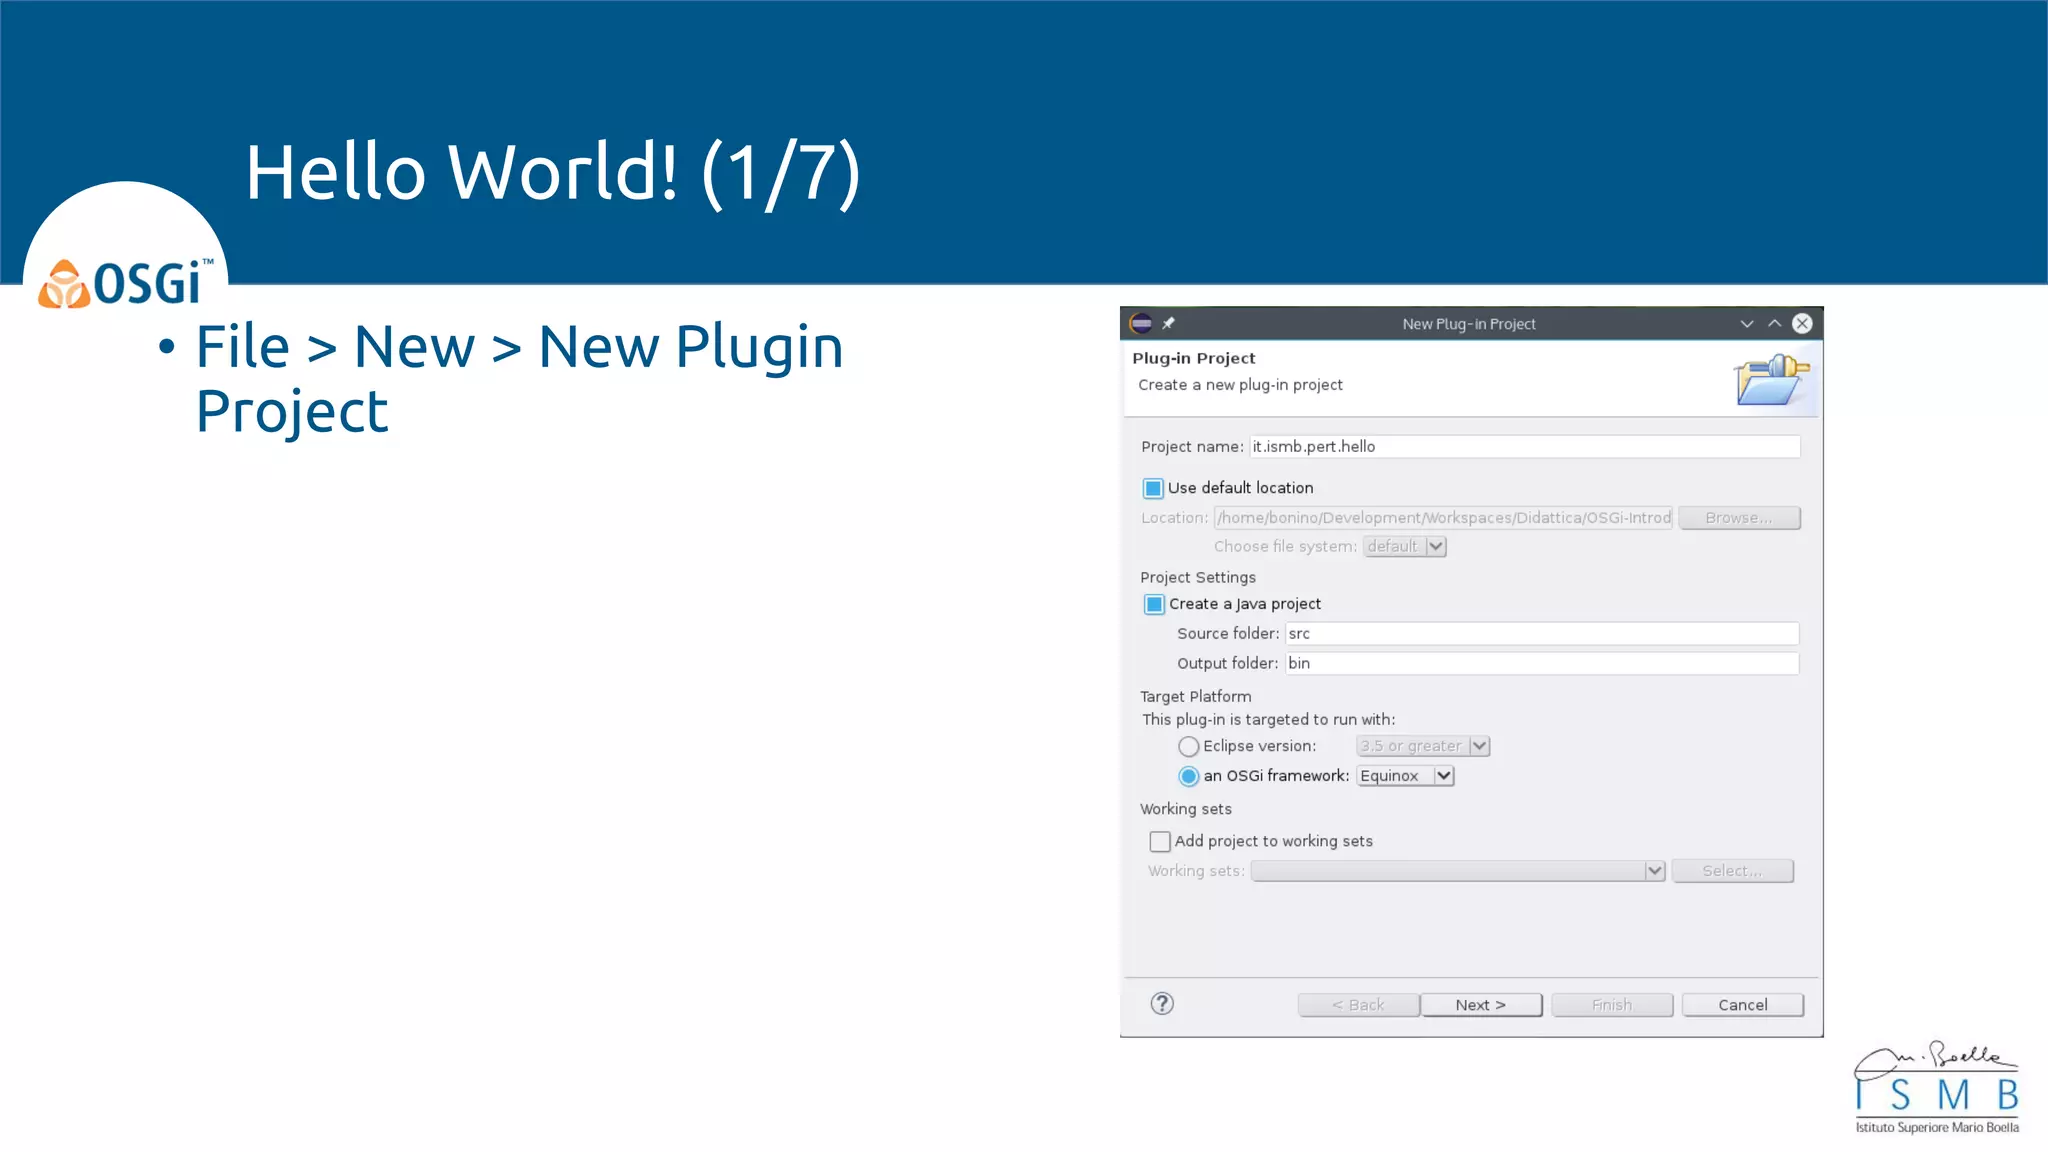Click the Source folder field
Image resolution: width=2048 pixels, height=1152 pixels.
[x=1542, y=634]
